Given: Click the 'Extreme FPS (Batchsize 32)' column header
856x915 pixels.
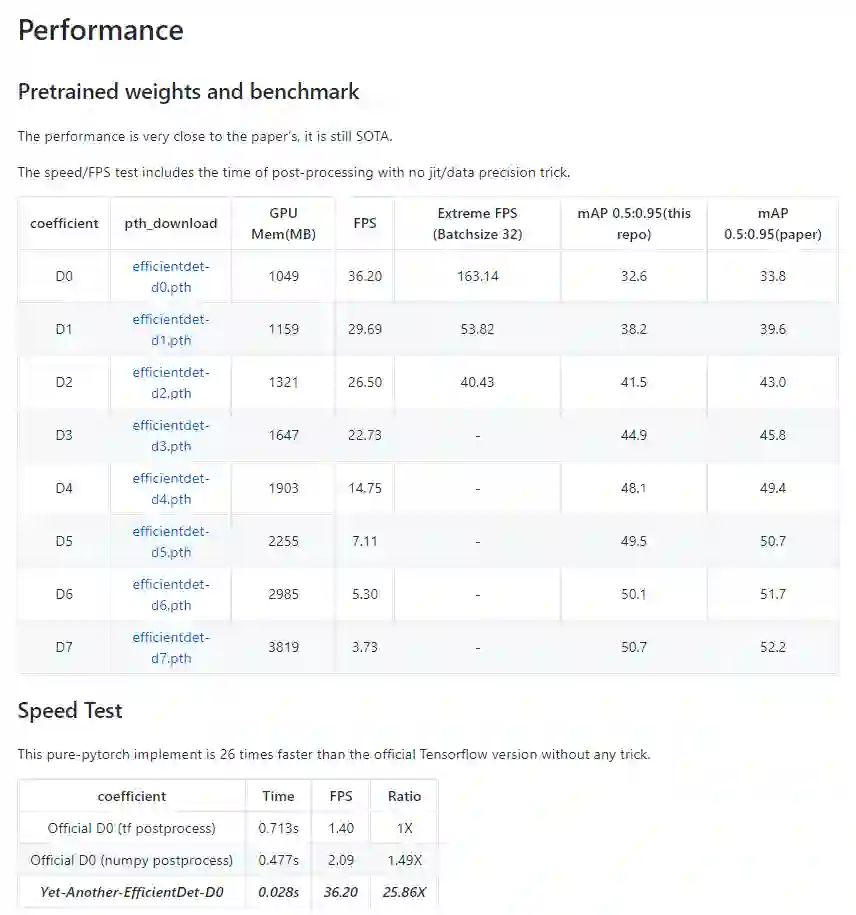Looking at the screenshot, I should (x=478, y=223).
